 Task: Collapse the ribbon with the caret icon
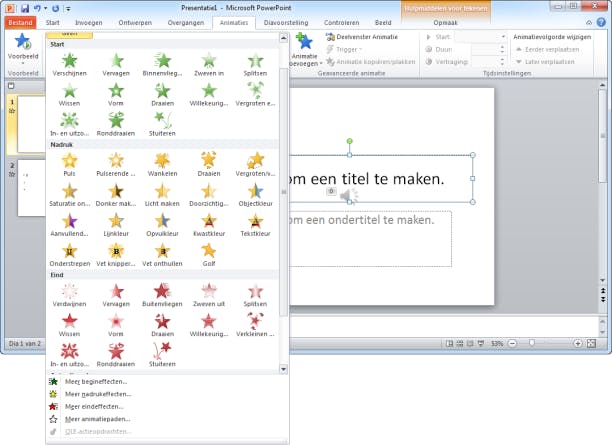[x=589, y=23]
